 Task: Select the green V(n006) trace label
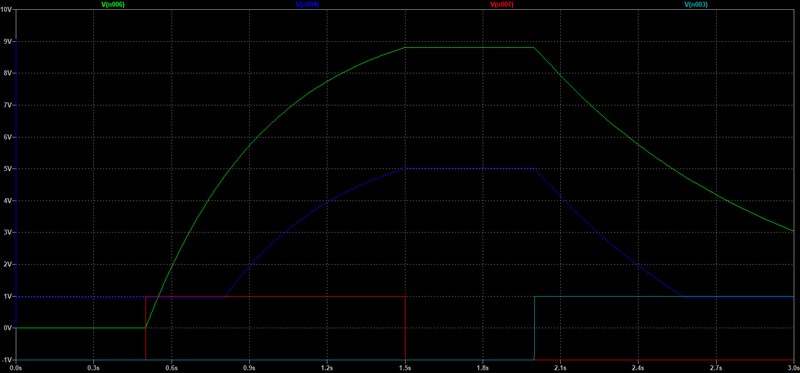pyautogui.click(x=113, y=4)
